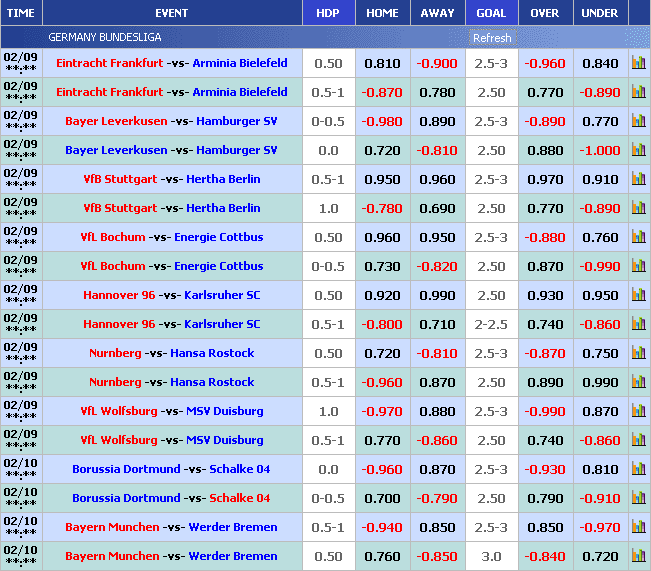This screenshot has width=651, height=571.
Task: Open chart icon for Bayern Munchen row, goal 3.0
Action: pos(639,556)
